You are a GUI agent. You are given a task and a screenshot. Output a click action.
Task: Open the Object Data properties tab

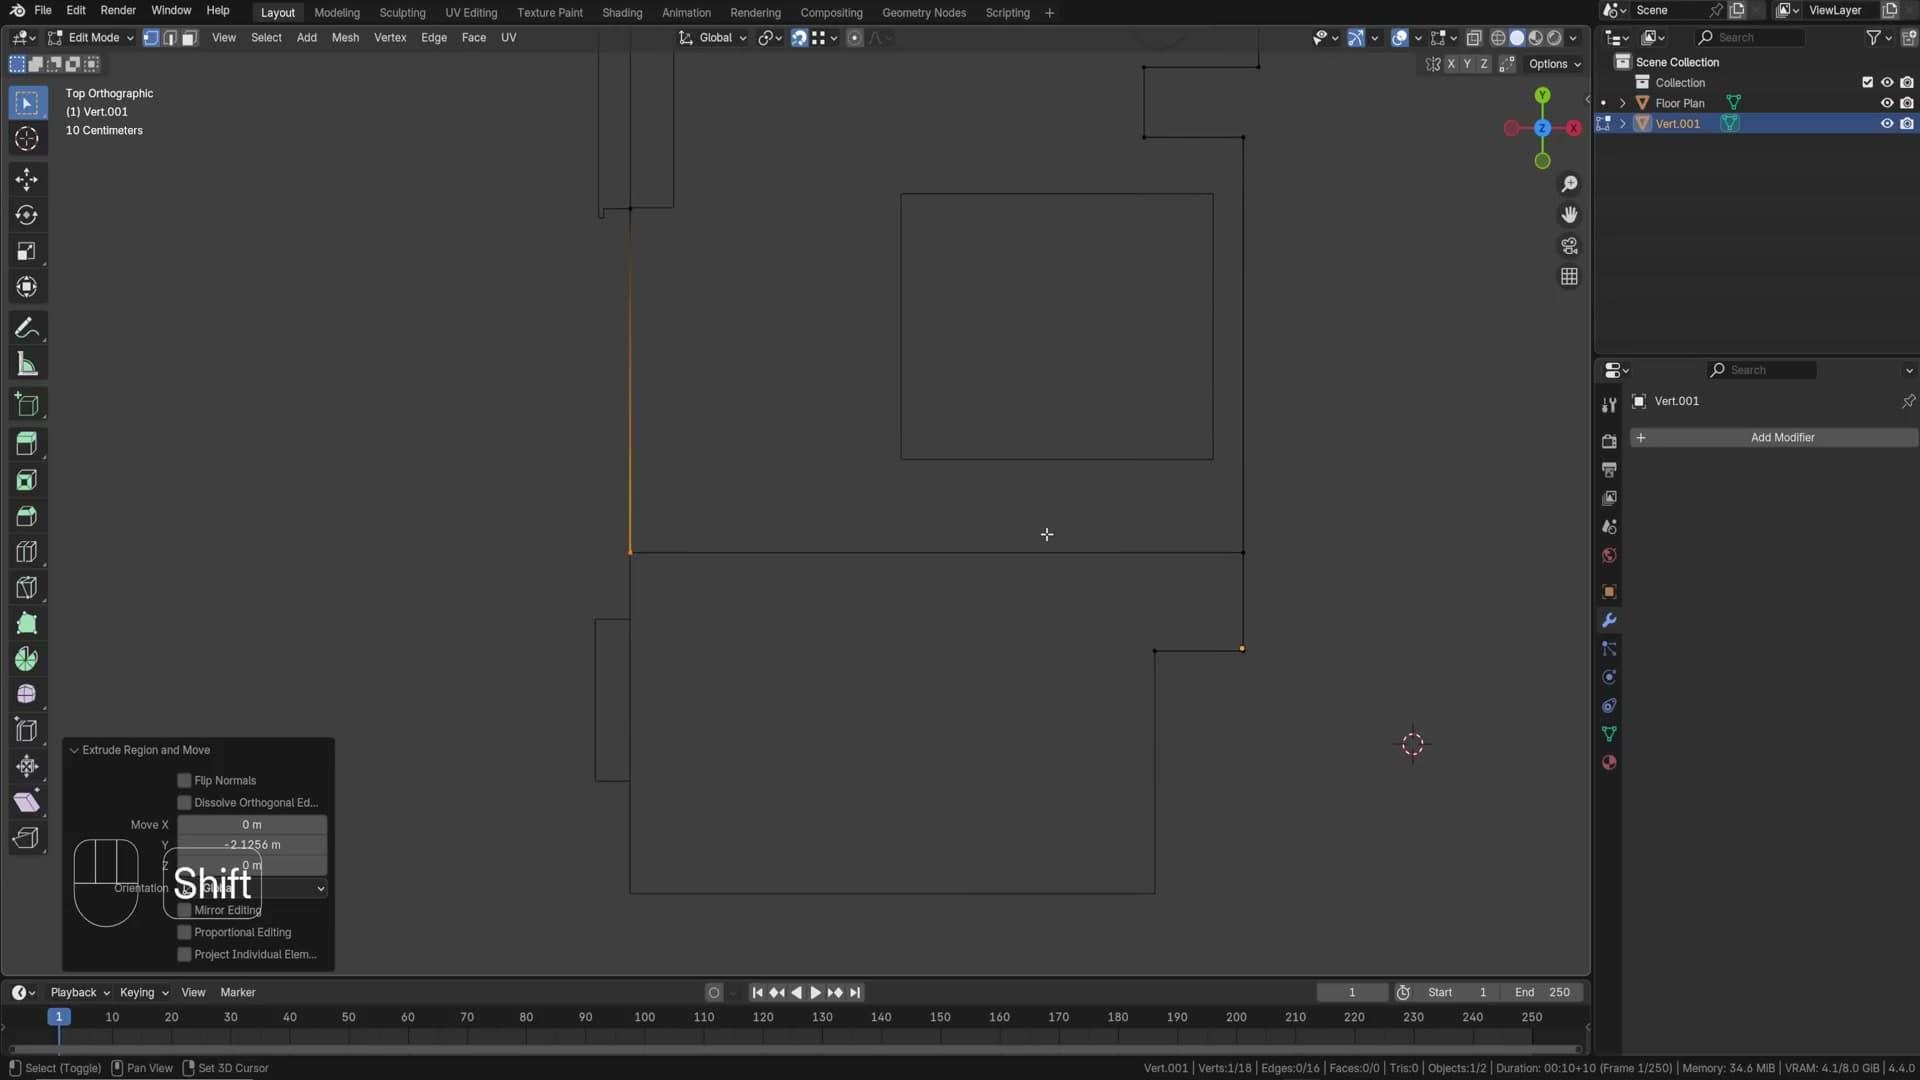pos(1609,735)
